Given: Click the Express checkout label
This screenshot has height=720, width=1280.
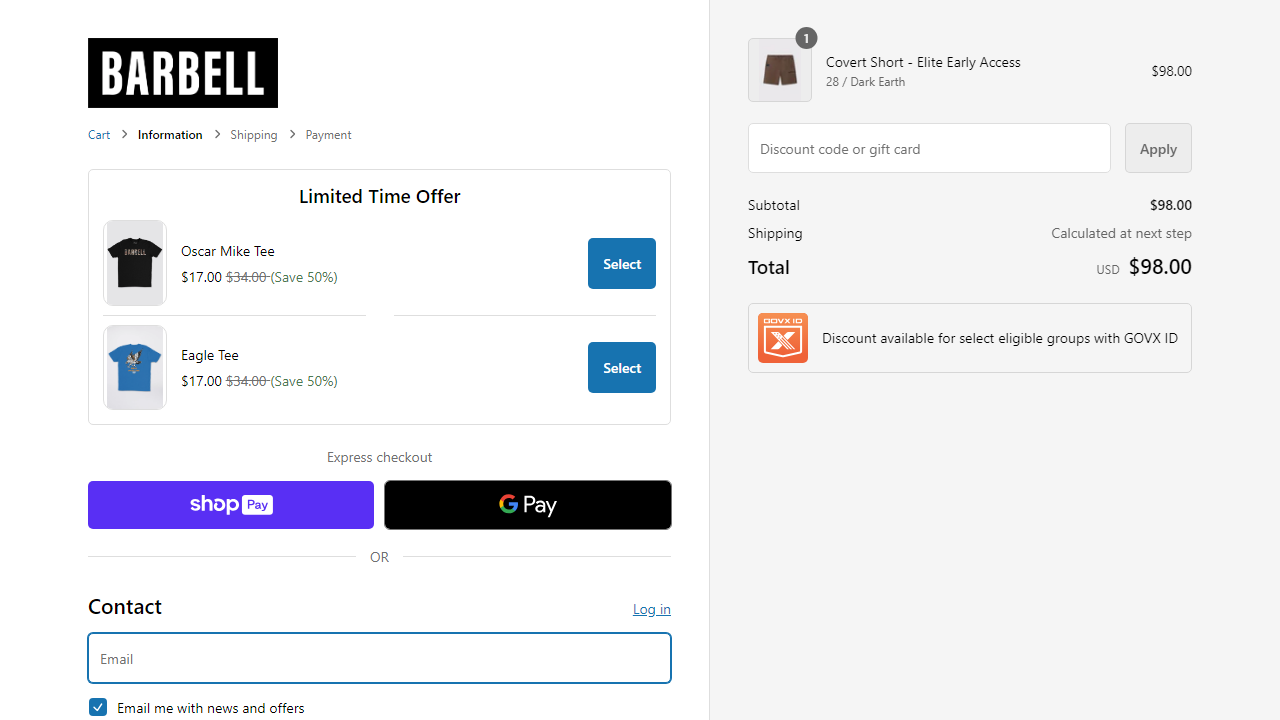Looking at the screenshot, I should [x=380, y=457].
